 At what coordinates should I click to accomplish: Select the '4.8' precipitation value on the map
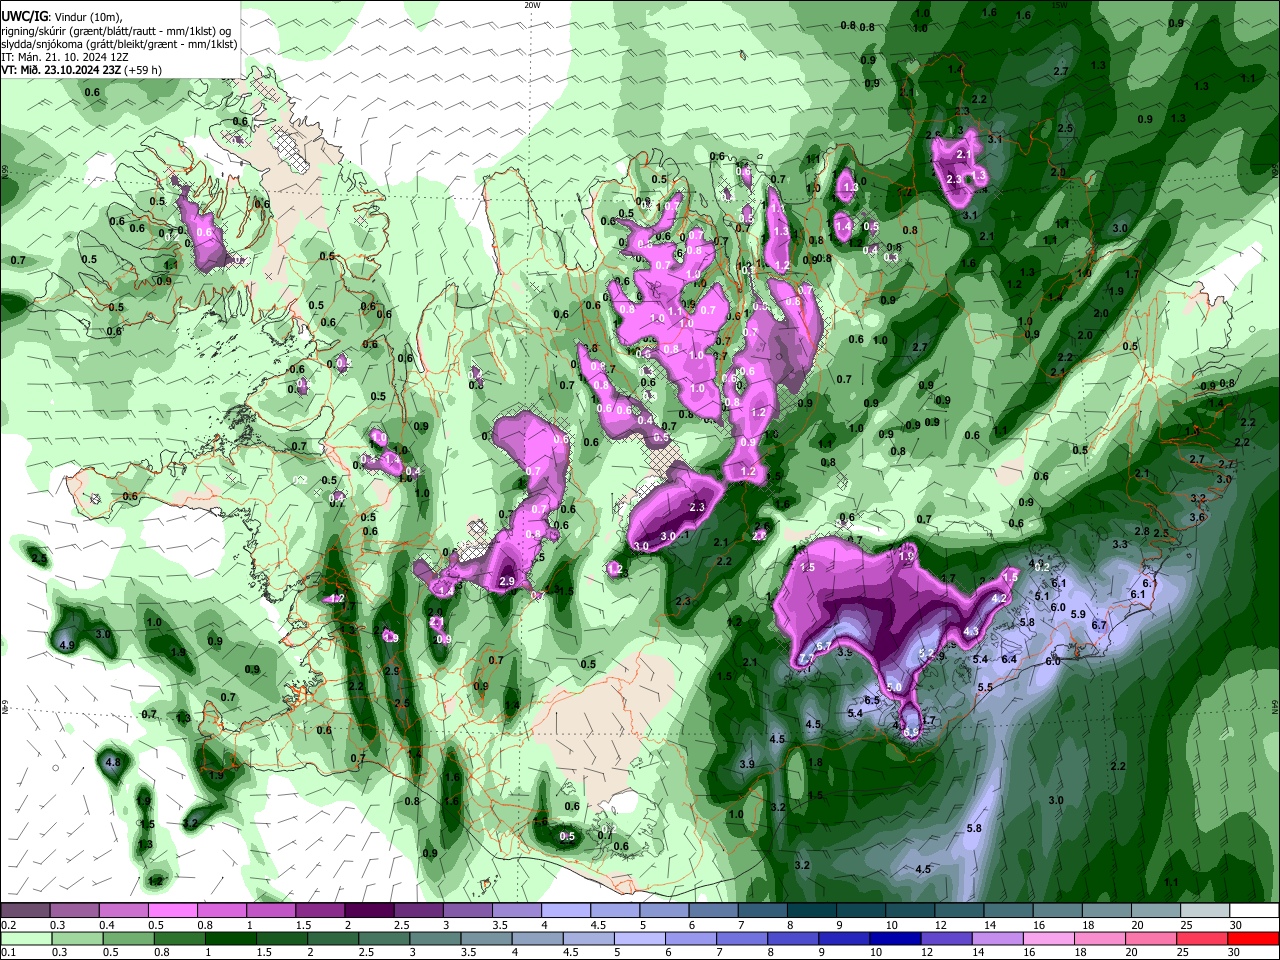coord(113,763)
